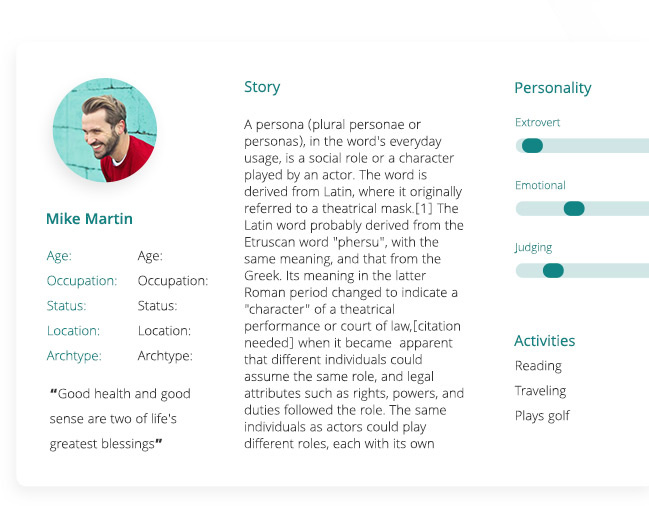This screenshot has height=506, width=649.
Task: Select the Mike Martin name heading
Action: pos(89,219)
